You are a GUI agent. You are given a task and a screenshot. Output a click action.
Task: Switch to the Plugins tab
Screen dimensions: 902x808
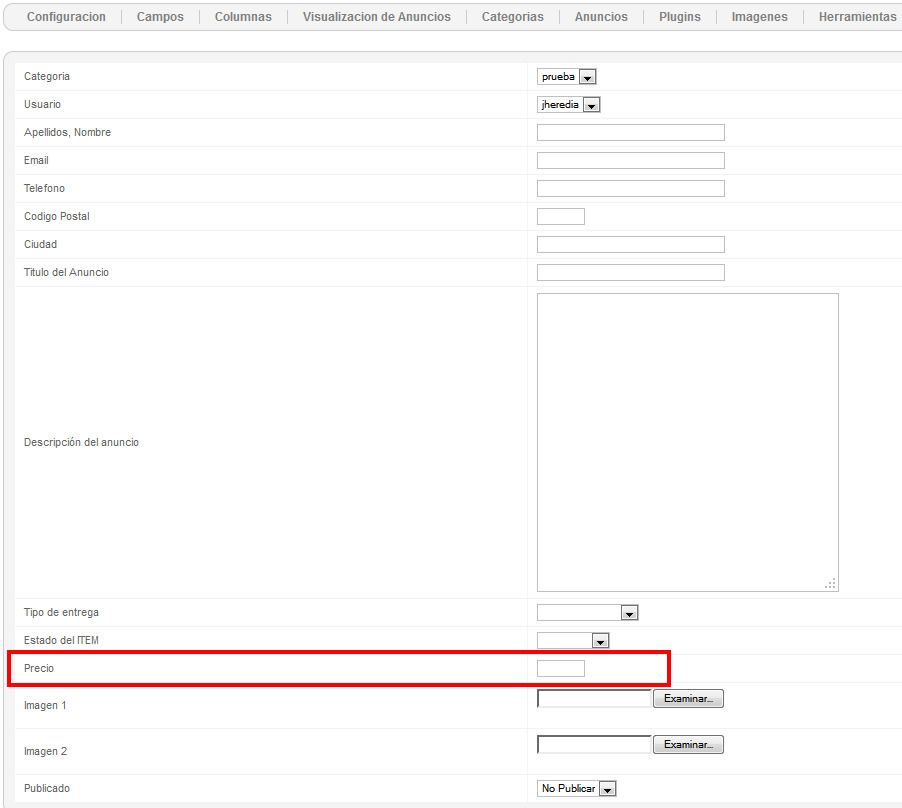pyautogui.click(x=679, y=17)
